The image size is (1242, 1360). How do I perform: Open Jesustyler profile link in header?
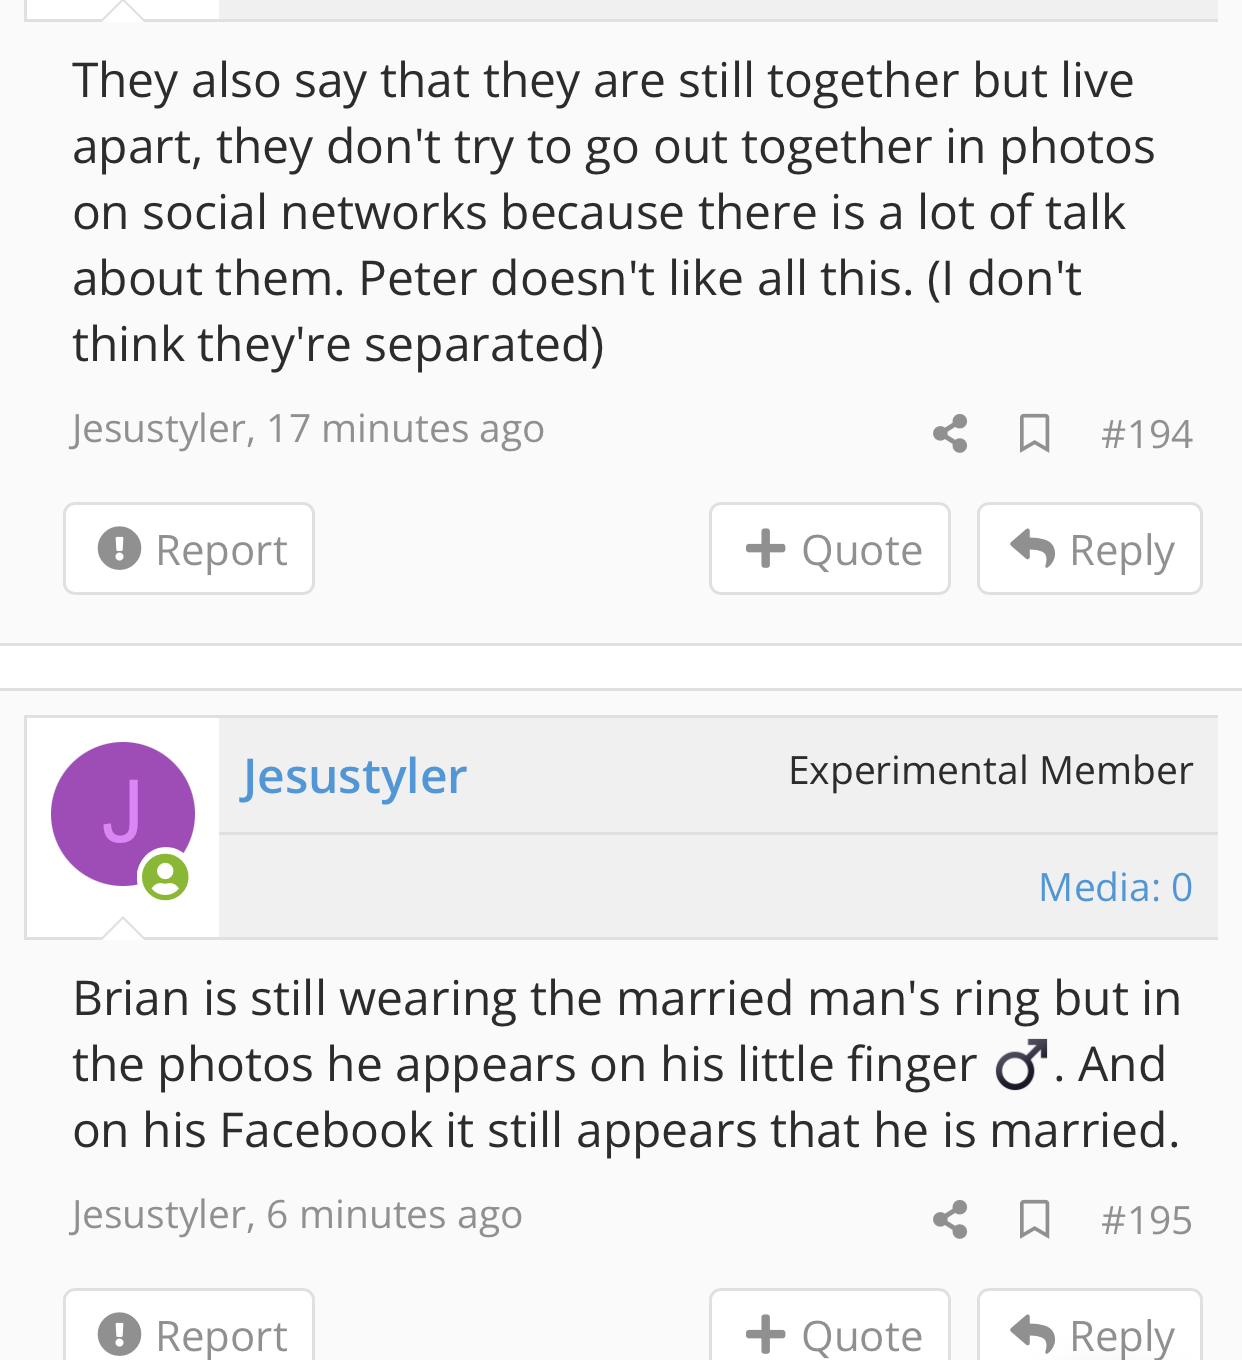(354, 776)
